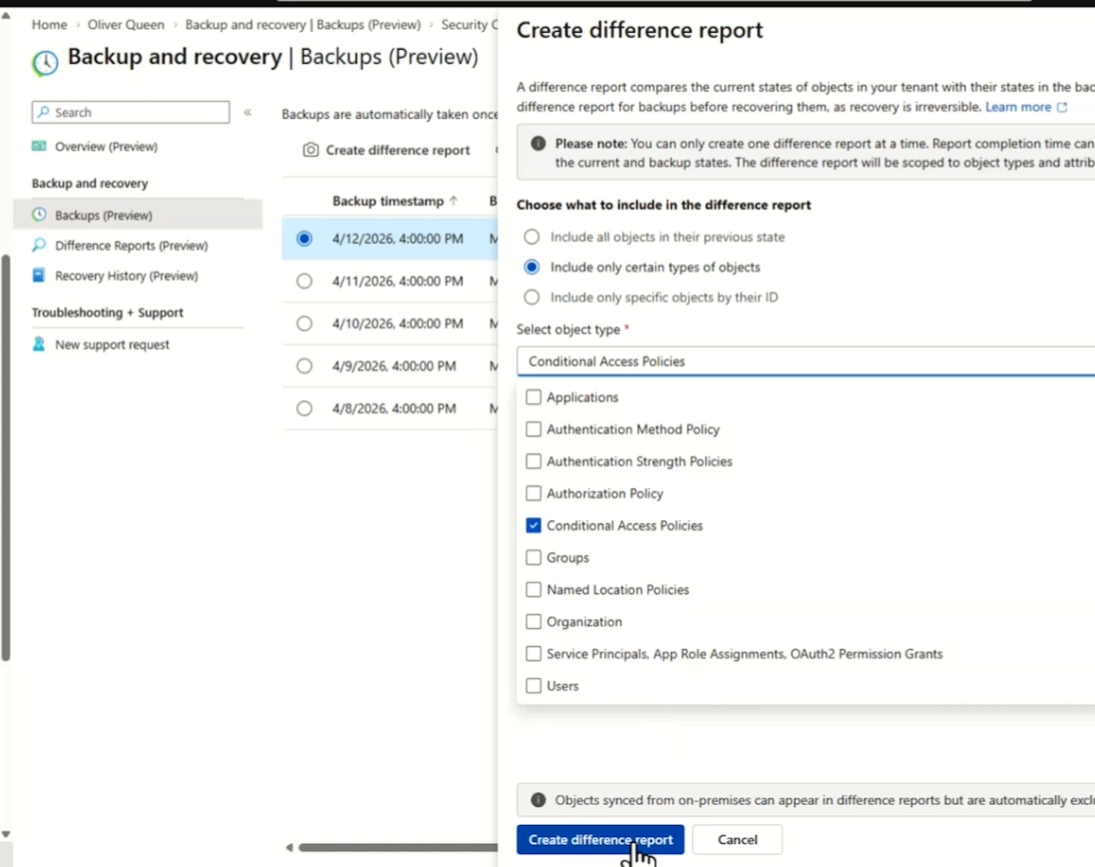Screen dimensions: 1095x867
Task: Click the Backup timestamp sort arrow
Action: point(453,201)
